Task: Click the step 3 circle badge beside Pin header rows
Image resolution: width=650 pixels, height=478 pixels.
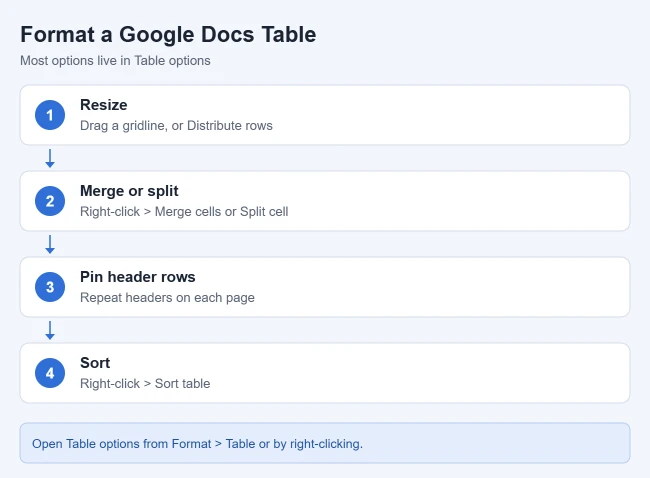Action: [x=50, y=287]
